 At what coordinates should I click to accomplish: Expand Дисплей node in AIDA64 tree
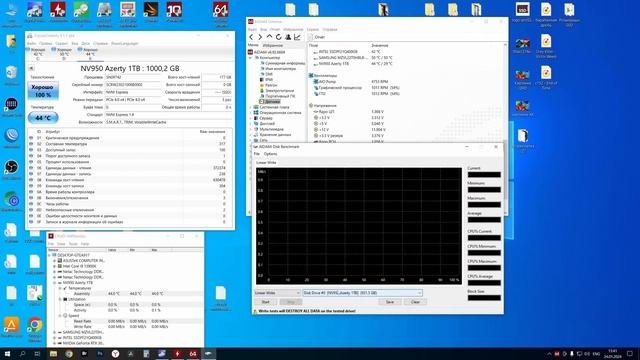(x=251, y=124)
